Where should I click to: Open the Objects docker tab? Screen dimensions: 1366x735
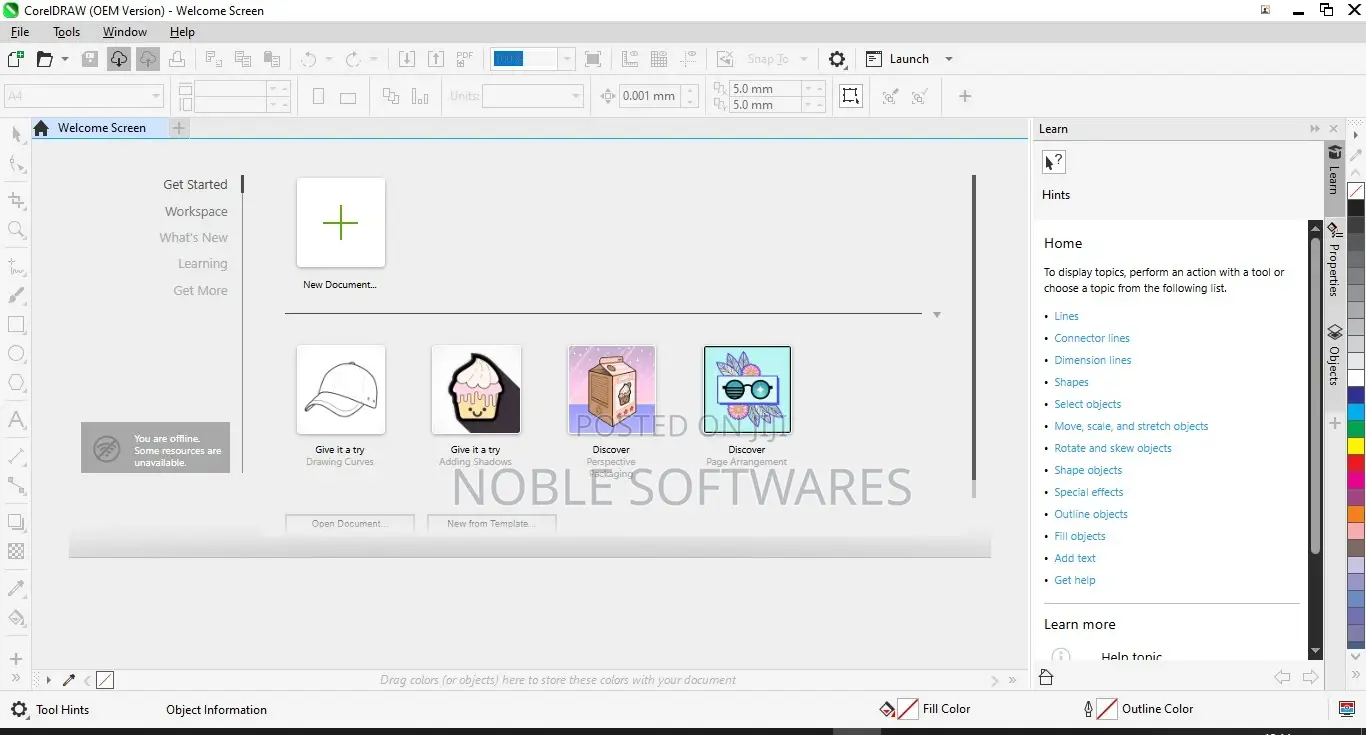[1334, 355]
